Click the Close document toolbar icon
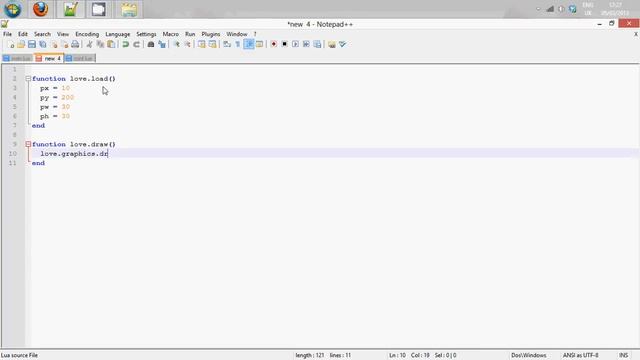 pyautogui.click(x=53, y=44)
